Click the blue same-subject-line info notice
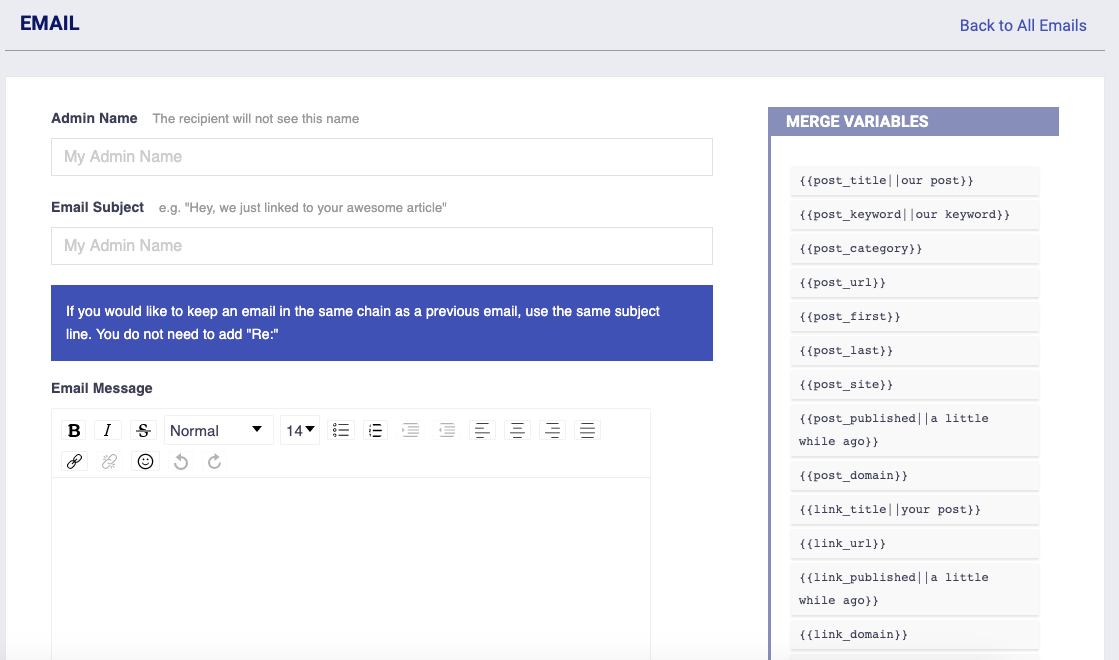The image size is (1119, 660). click(x=382, y=323)
